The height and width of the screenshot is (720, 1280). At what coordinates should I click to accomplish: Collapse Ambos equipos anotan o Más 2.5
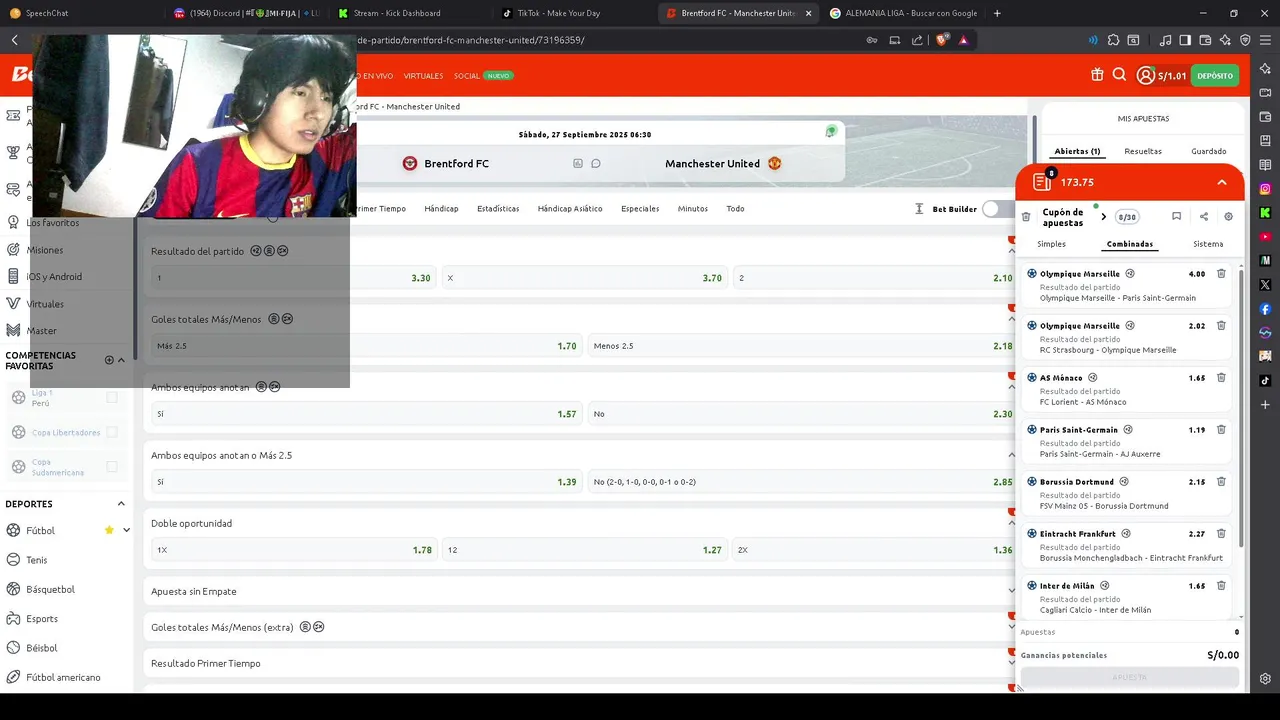click(x=1011, y=455)
